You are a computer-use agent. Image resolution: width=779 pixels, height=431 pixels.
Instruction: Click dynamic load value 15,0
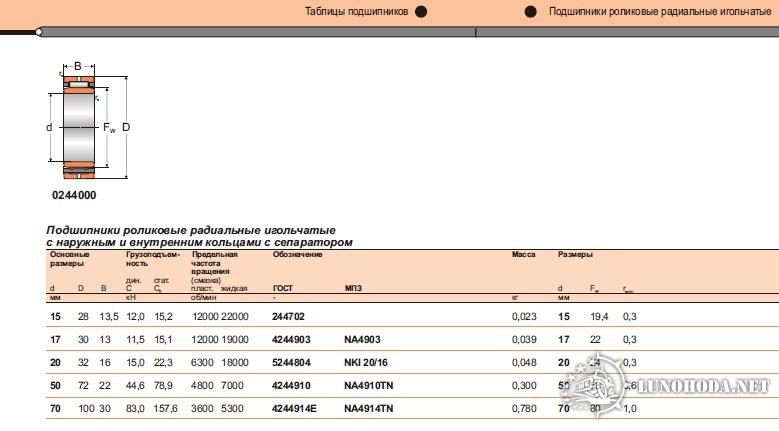pyautogui.click(x=135, y=362)
